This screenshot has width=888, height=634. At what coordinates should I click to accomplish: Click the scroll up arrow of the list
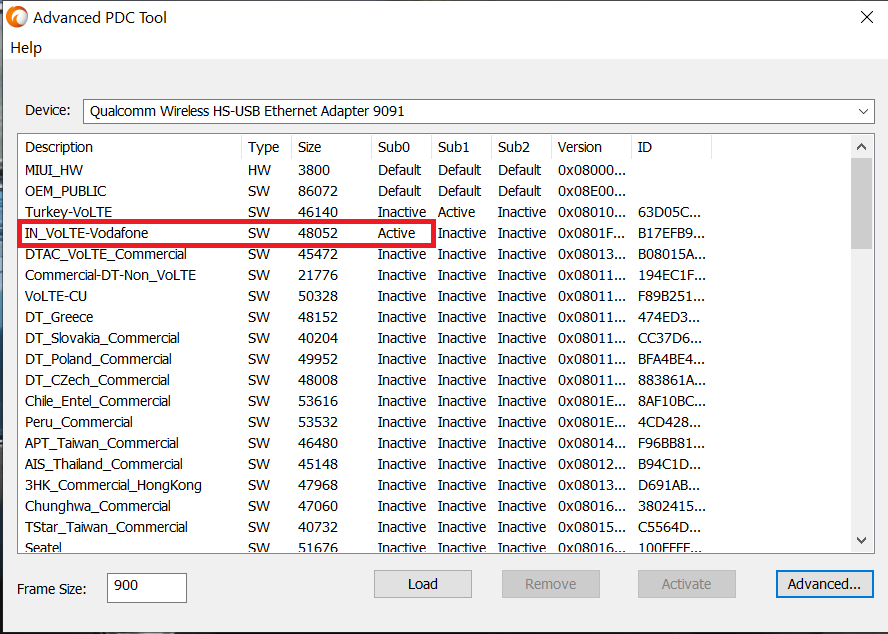click(861, 147)
